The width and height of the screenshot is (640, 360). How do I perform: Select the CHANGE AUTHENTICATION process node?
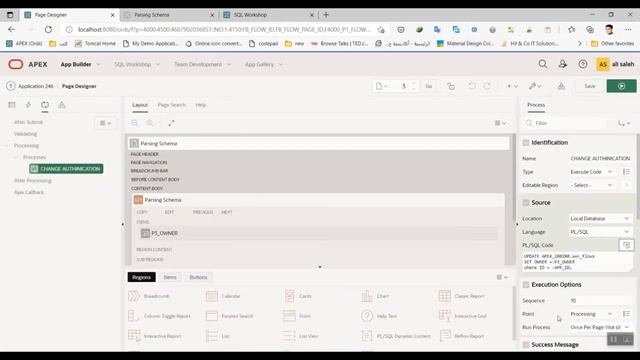66,169
